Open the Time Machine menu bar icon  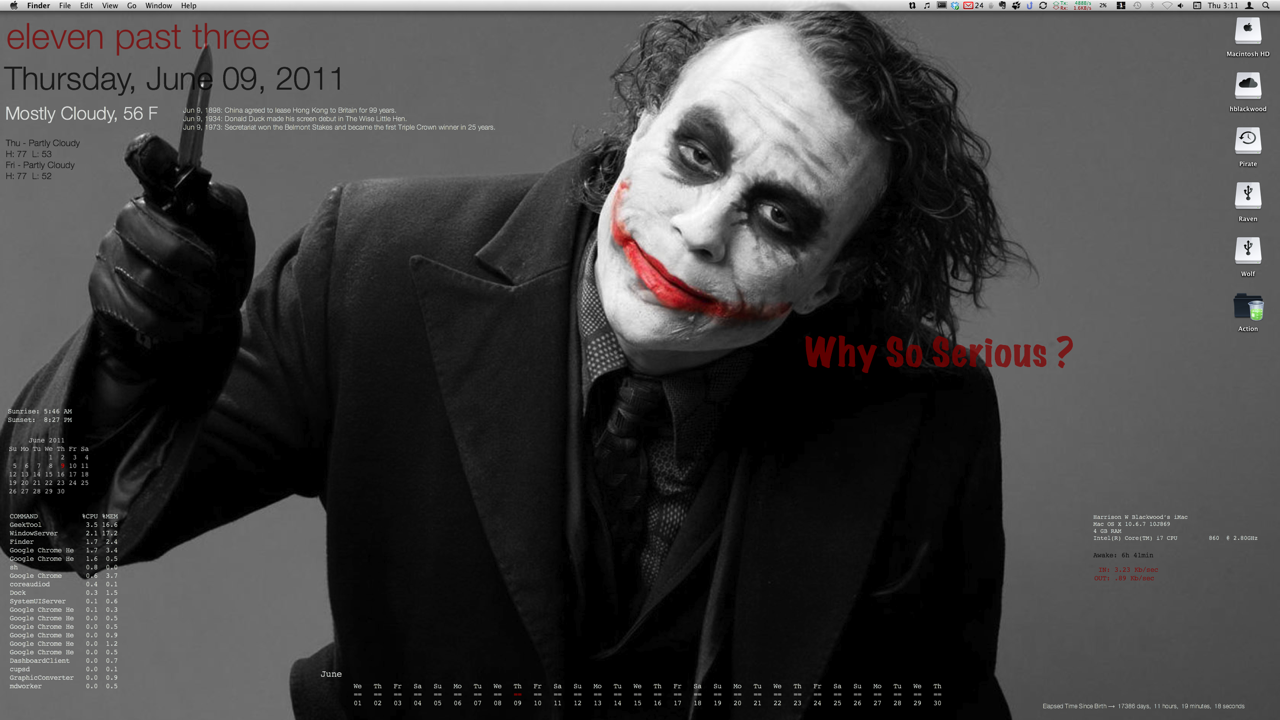pos(1137,6)
